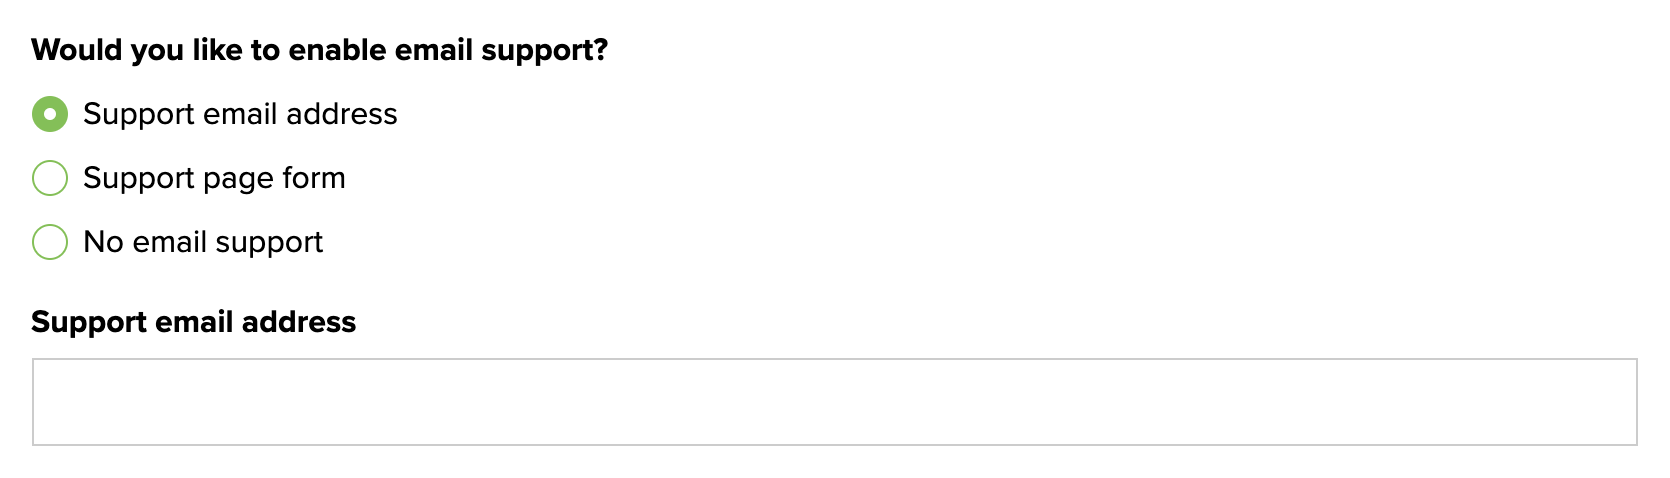This screenshot has width=1670, height=478.
Task: Click the word "No" in the third option
Action: coord(103,242)
